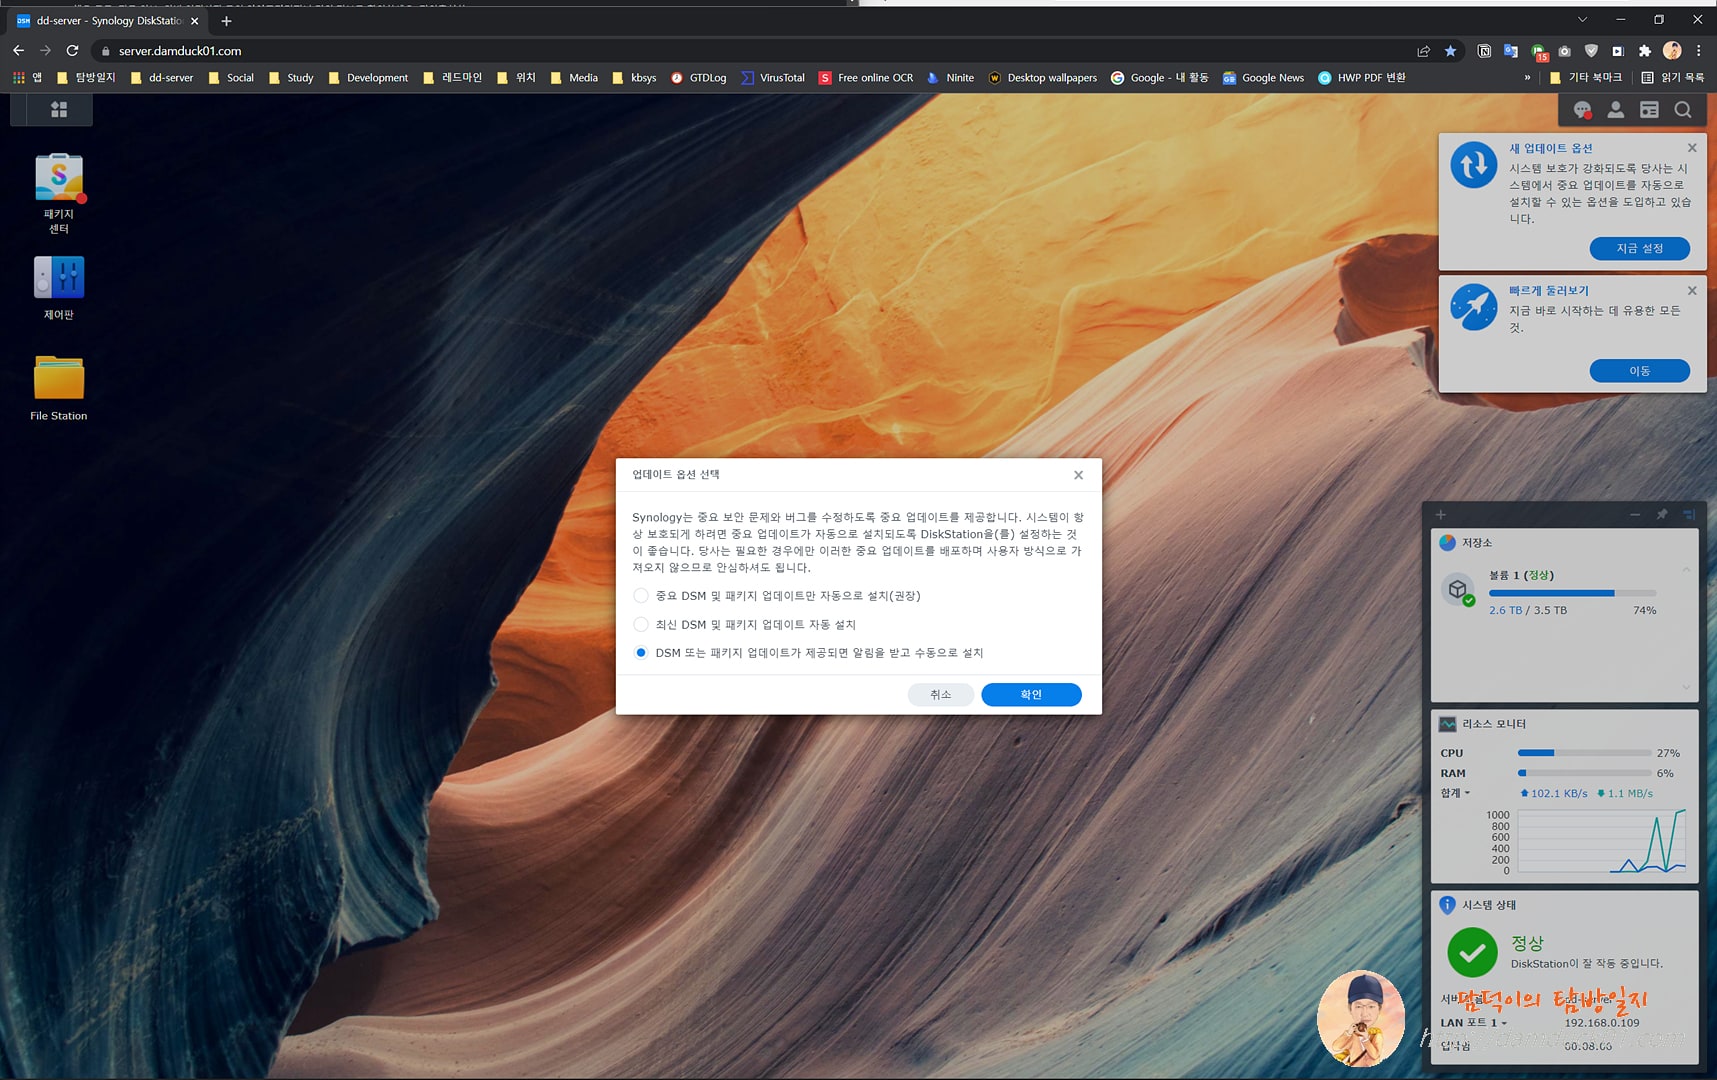The height and width of the screenshot is (1080, 1717).
Task: Click the 볼륨 1 usage bar
Action: pyautogui.click(x=1572, y=594)
